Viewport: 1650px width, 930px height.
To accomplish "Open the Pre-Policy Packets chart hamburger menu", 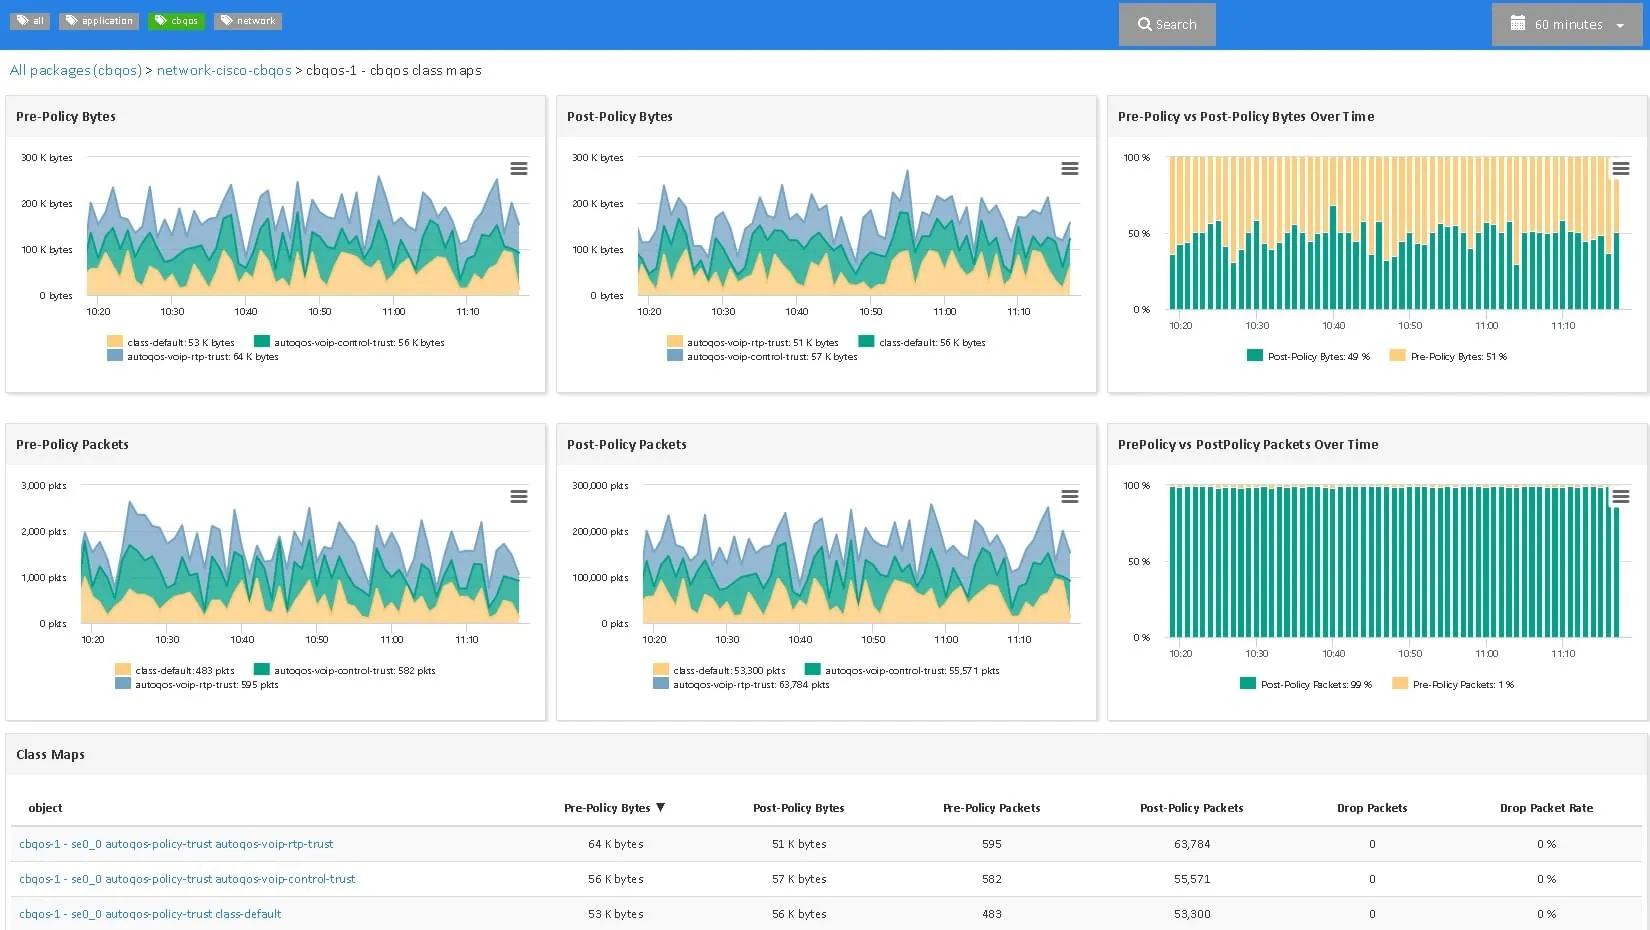I will pyautogui.click(x=518, y=497).
